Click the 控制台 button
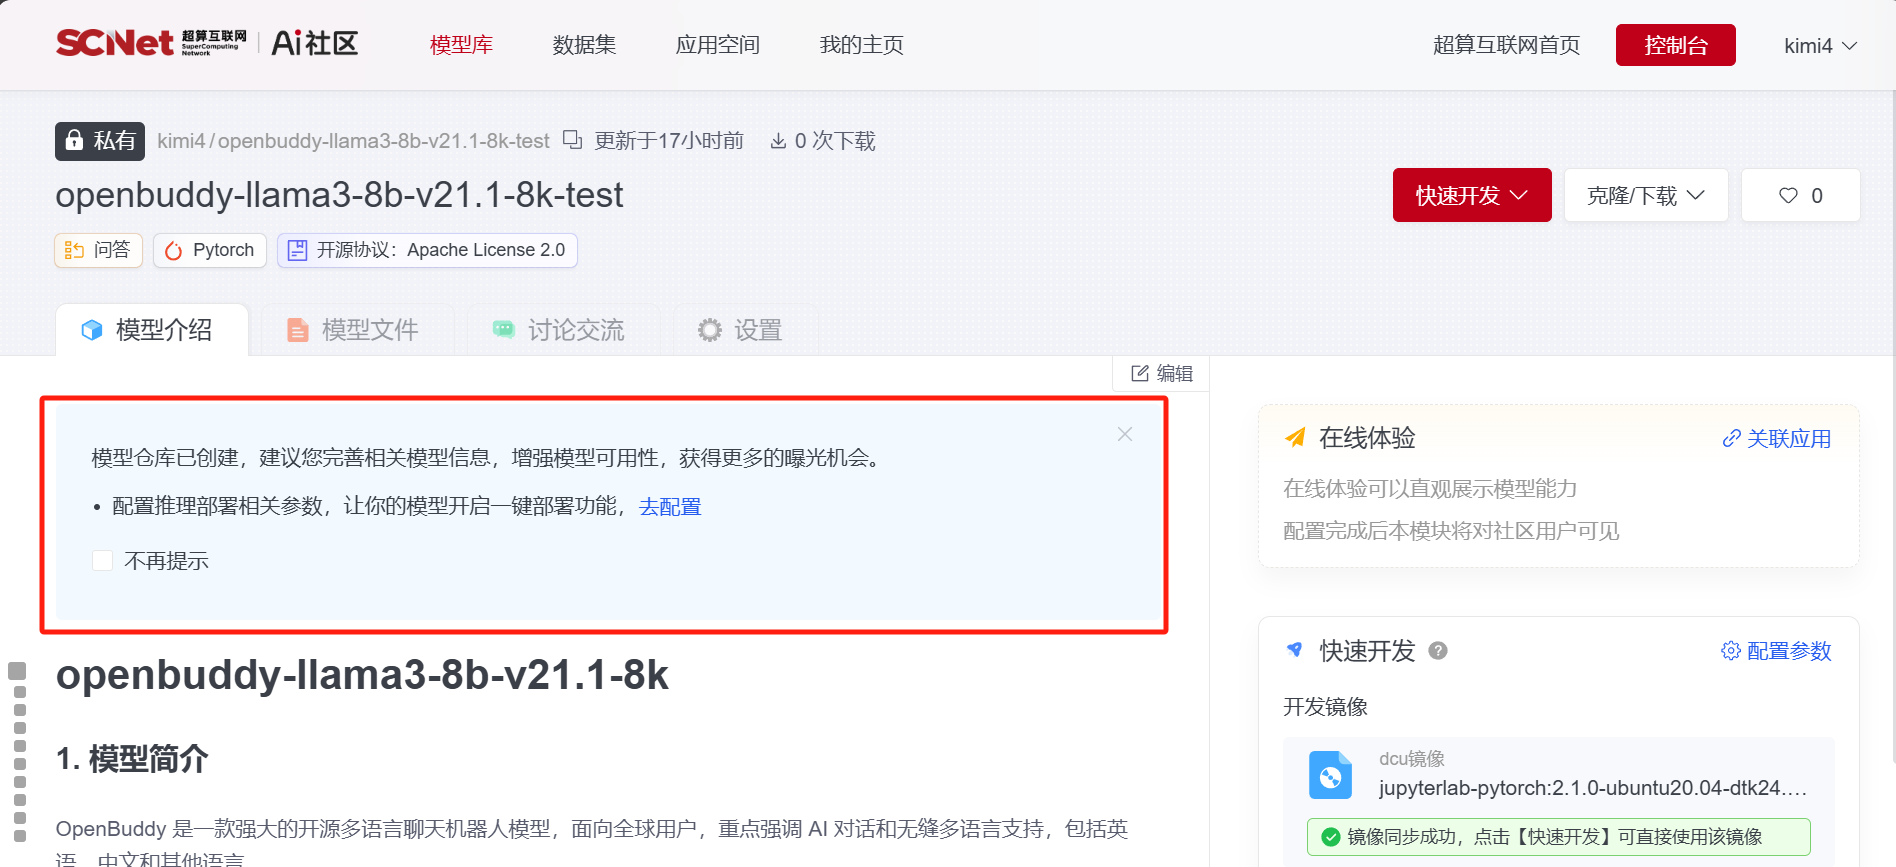 click(x=1676, y=45)
